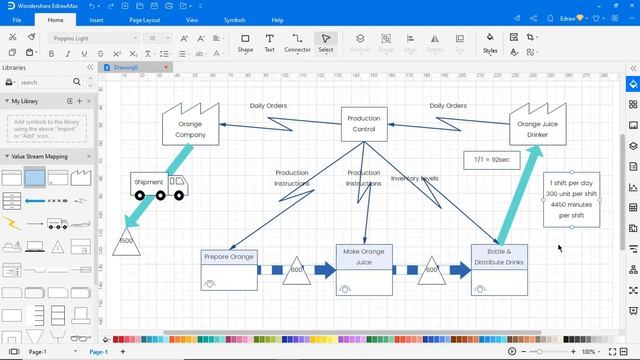Image resolution: width=640 pixels, height=360 pixels.
Task: Switch to the View tab
Action: click(192, 20)
